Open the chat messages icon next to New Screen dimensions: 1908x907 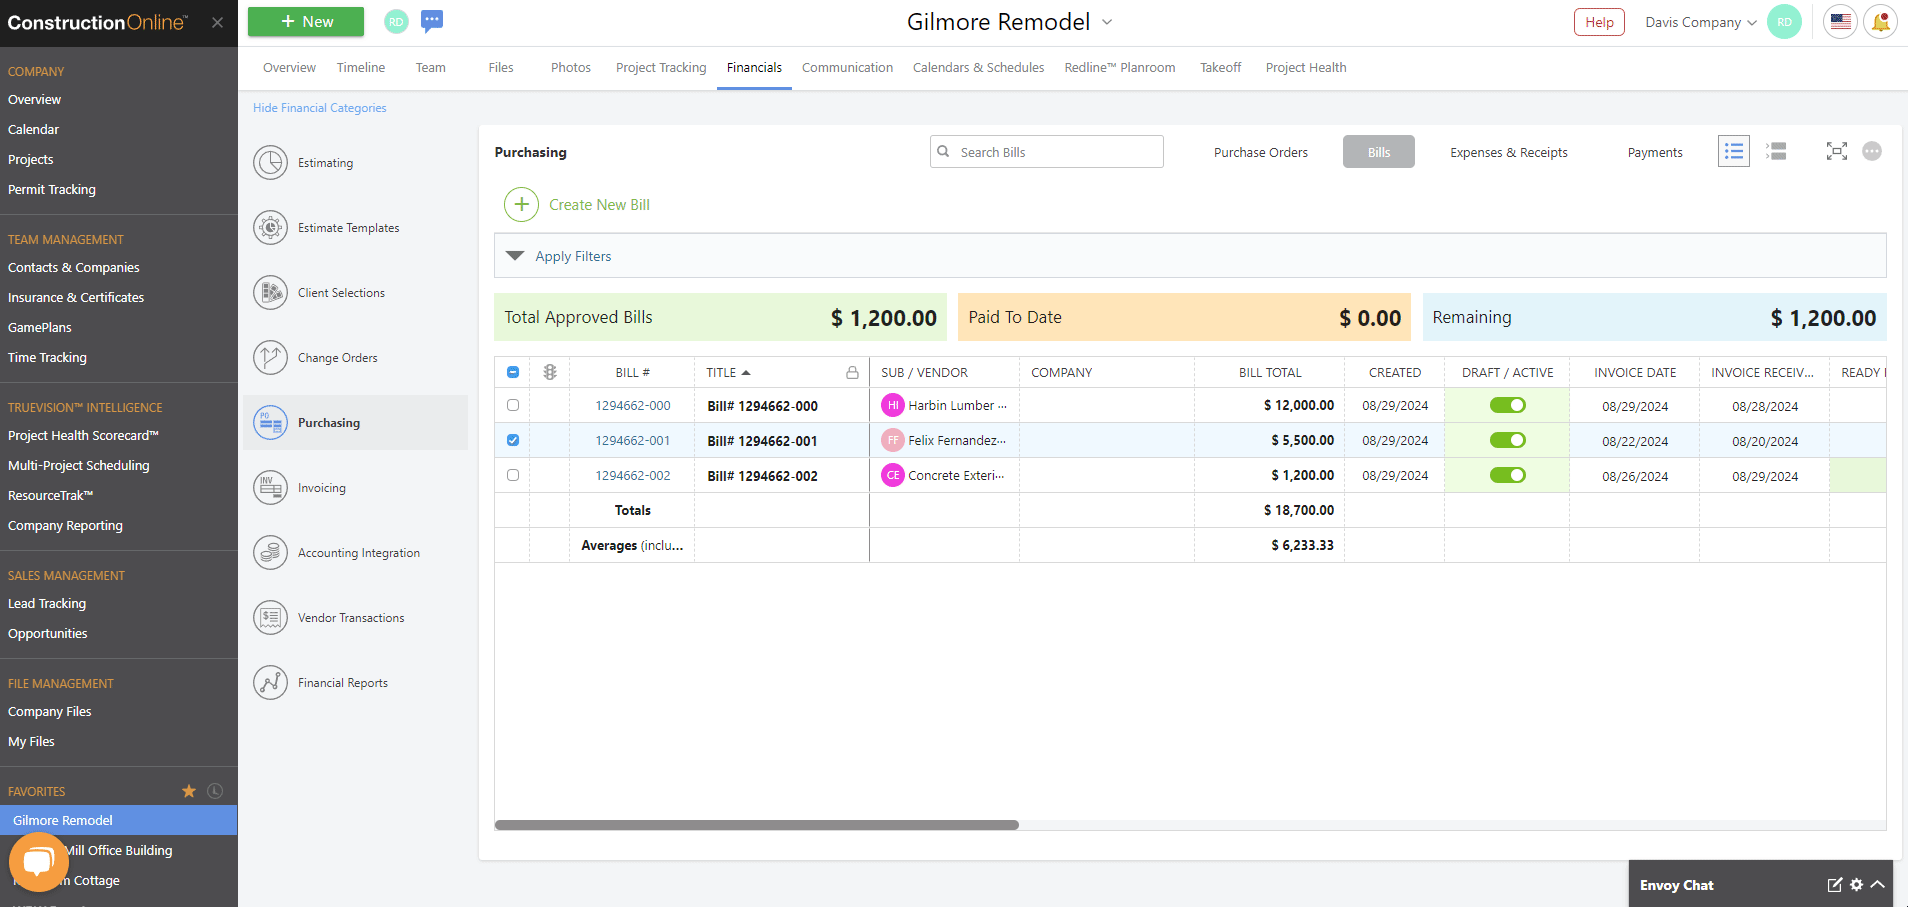[x=432, y=21]
